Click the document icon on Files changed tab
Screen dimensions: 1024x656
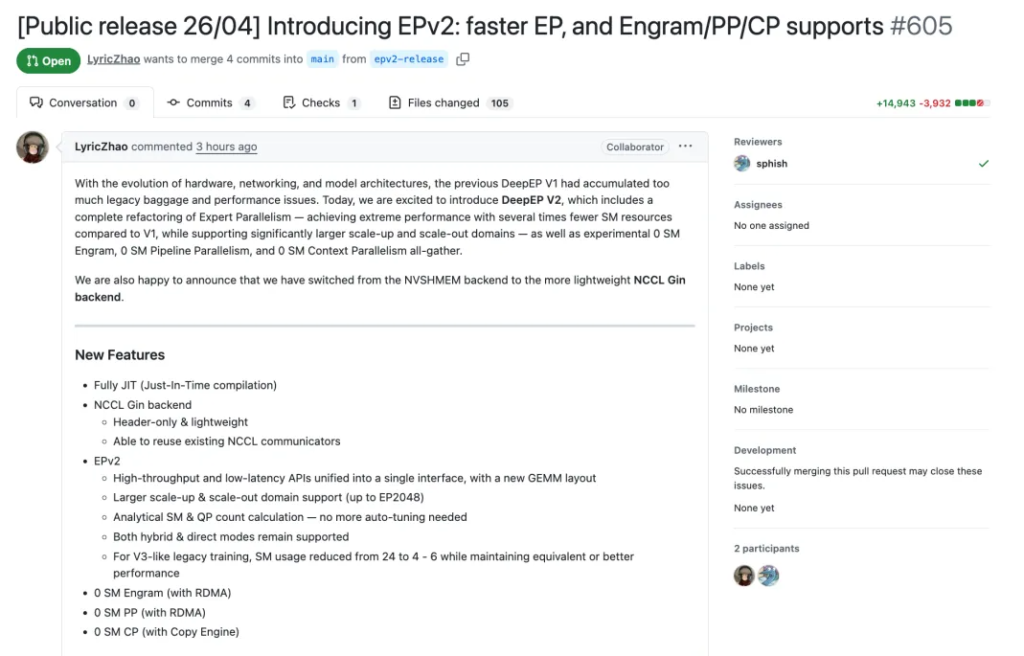(393, 102)
